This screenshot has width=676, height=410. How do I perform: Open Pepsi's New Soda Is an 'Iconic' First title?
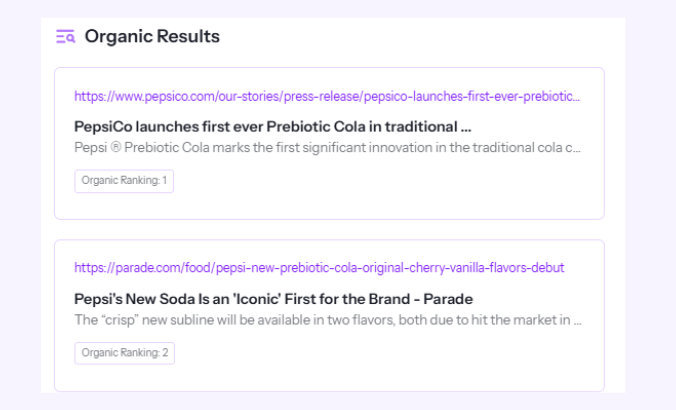pyautogui.click(x=273, y=299)
